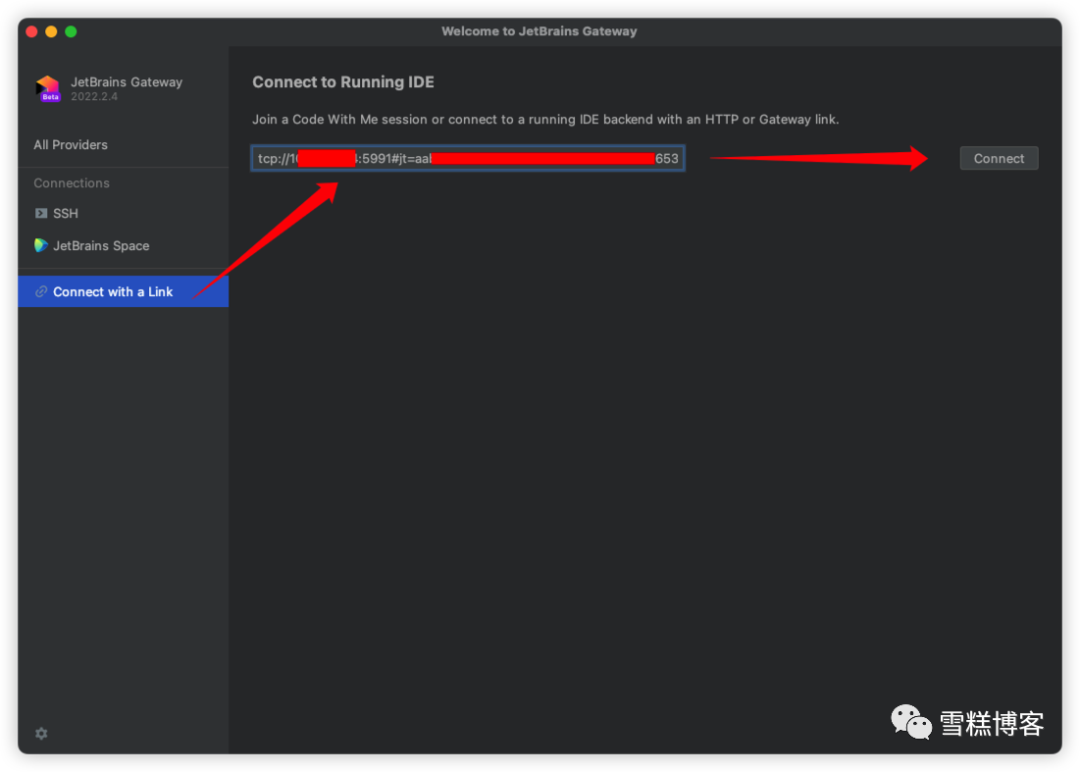1080x772 pixels.
Task: Open the settings gear icon
Action: 41,733
